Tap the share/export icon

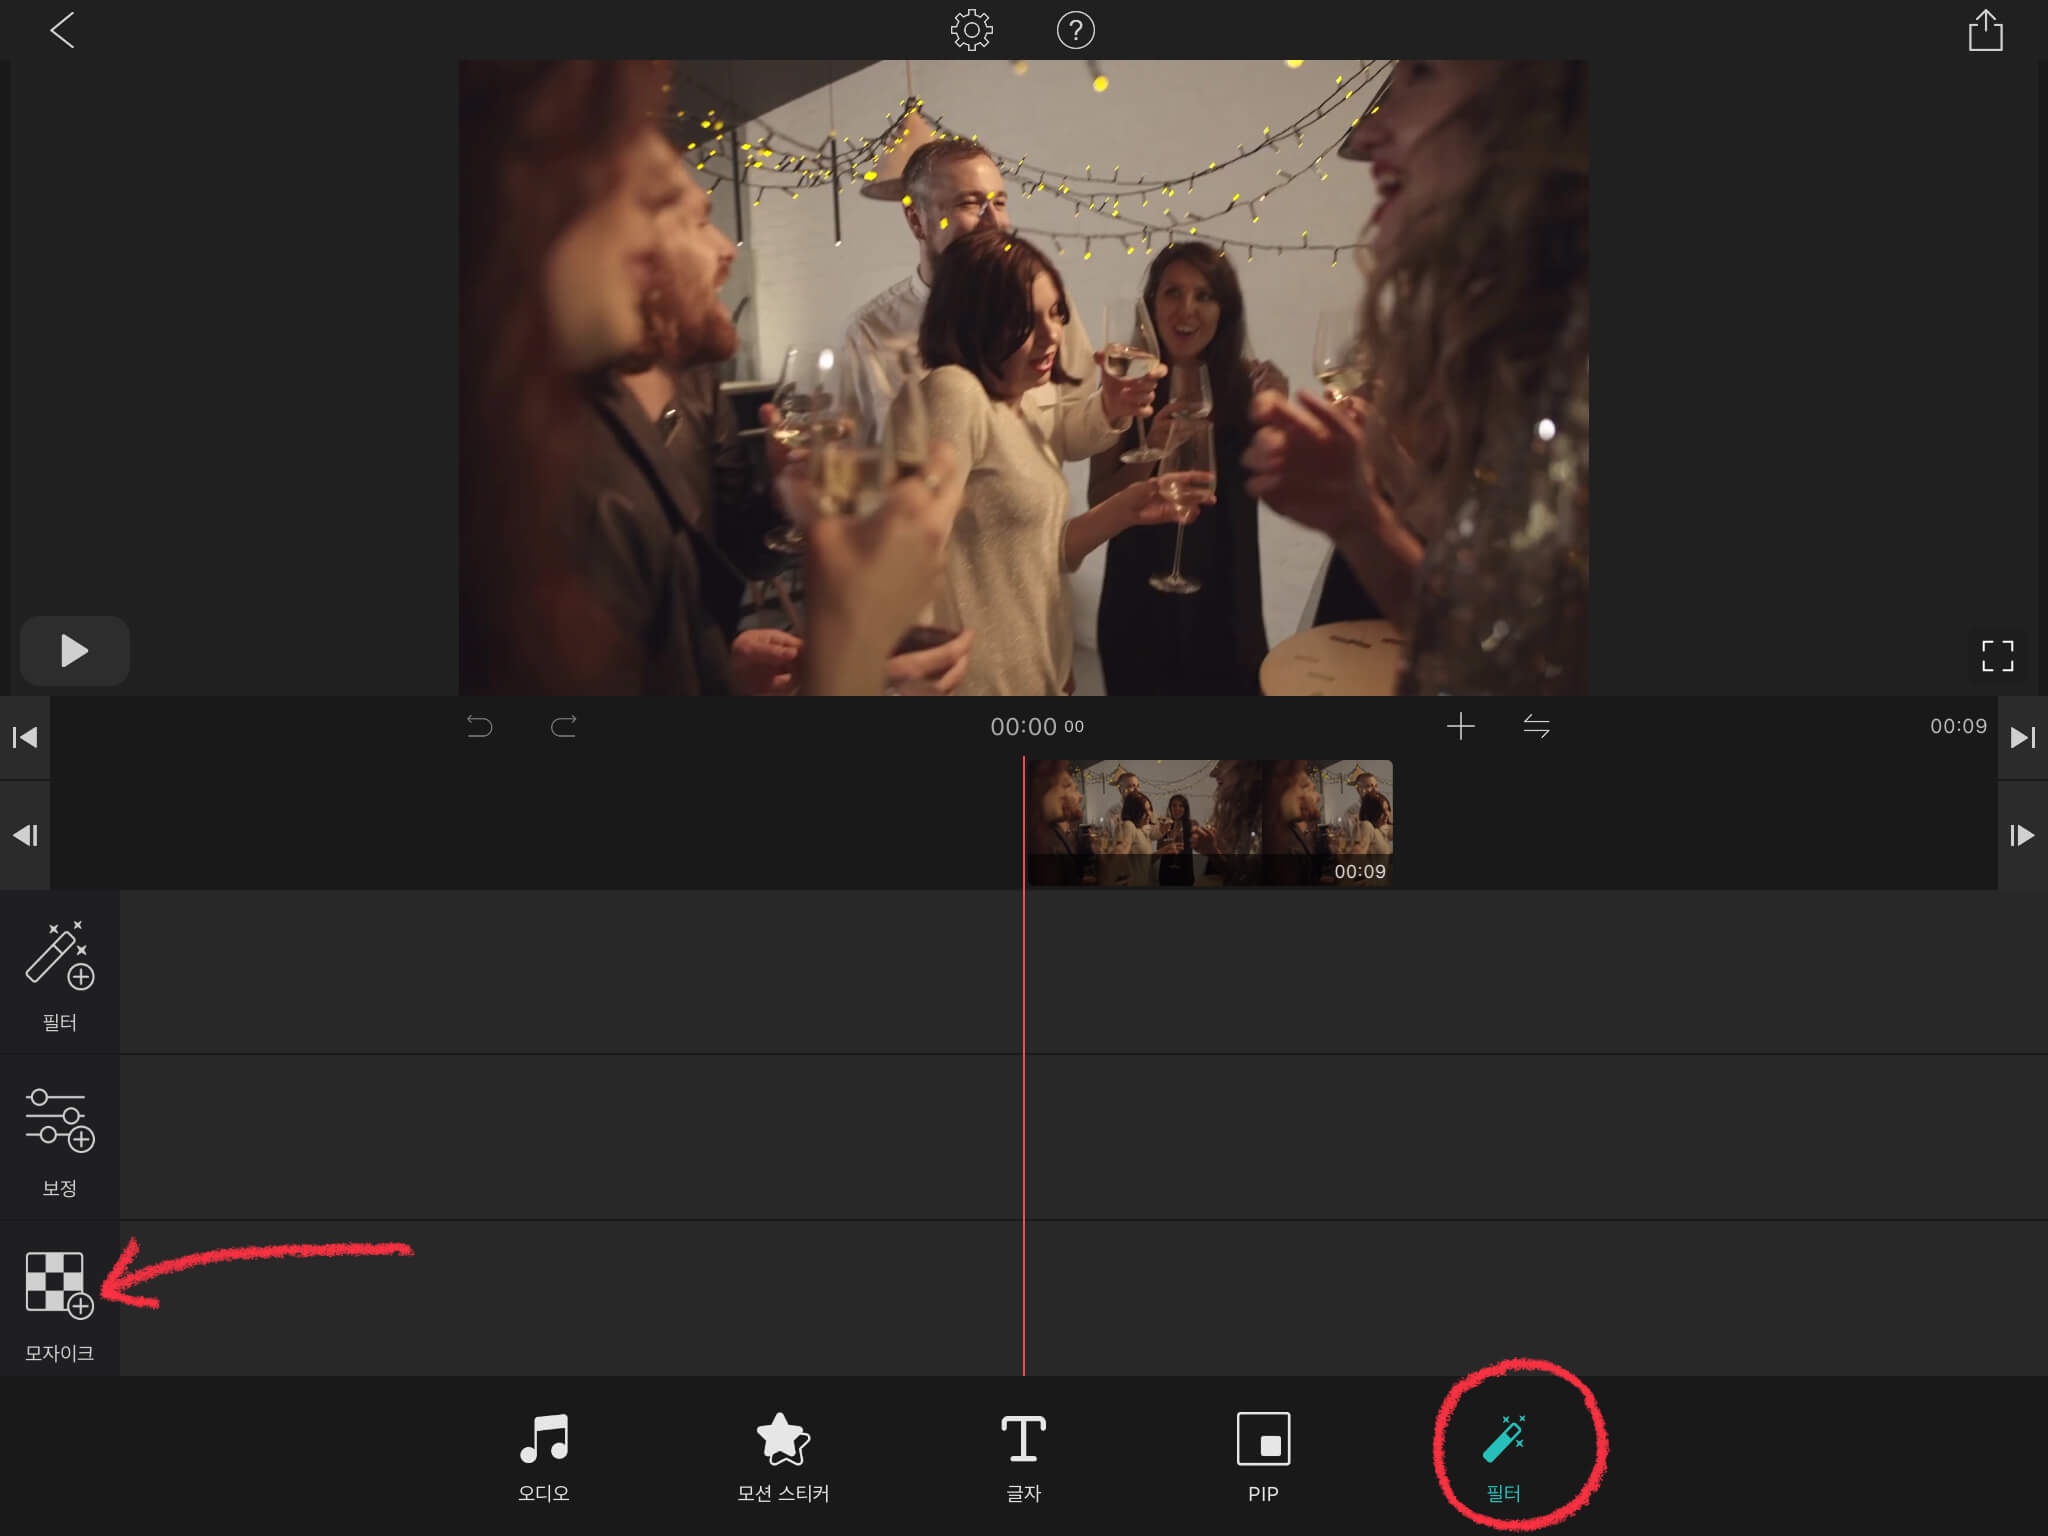(1985, 31)
